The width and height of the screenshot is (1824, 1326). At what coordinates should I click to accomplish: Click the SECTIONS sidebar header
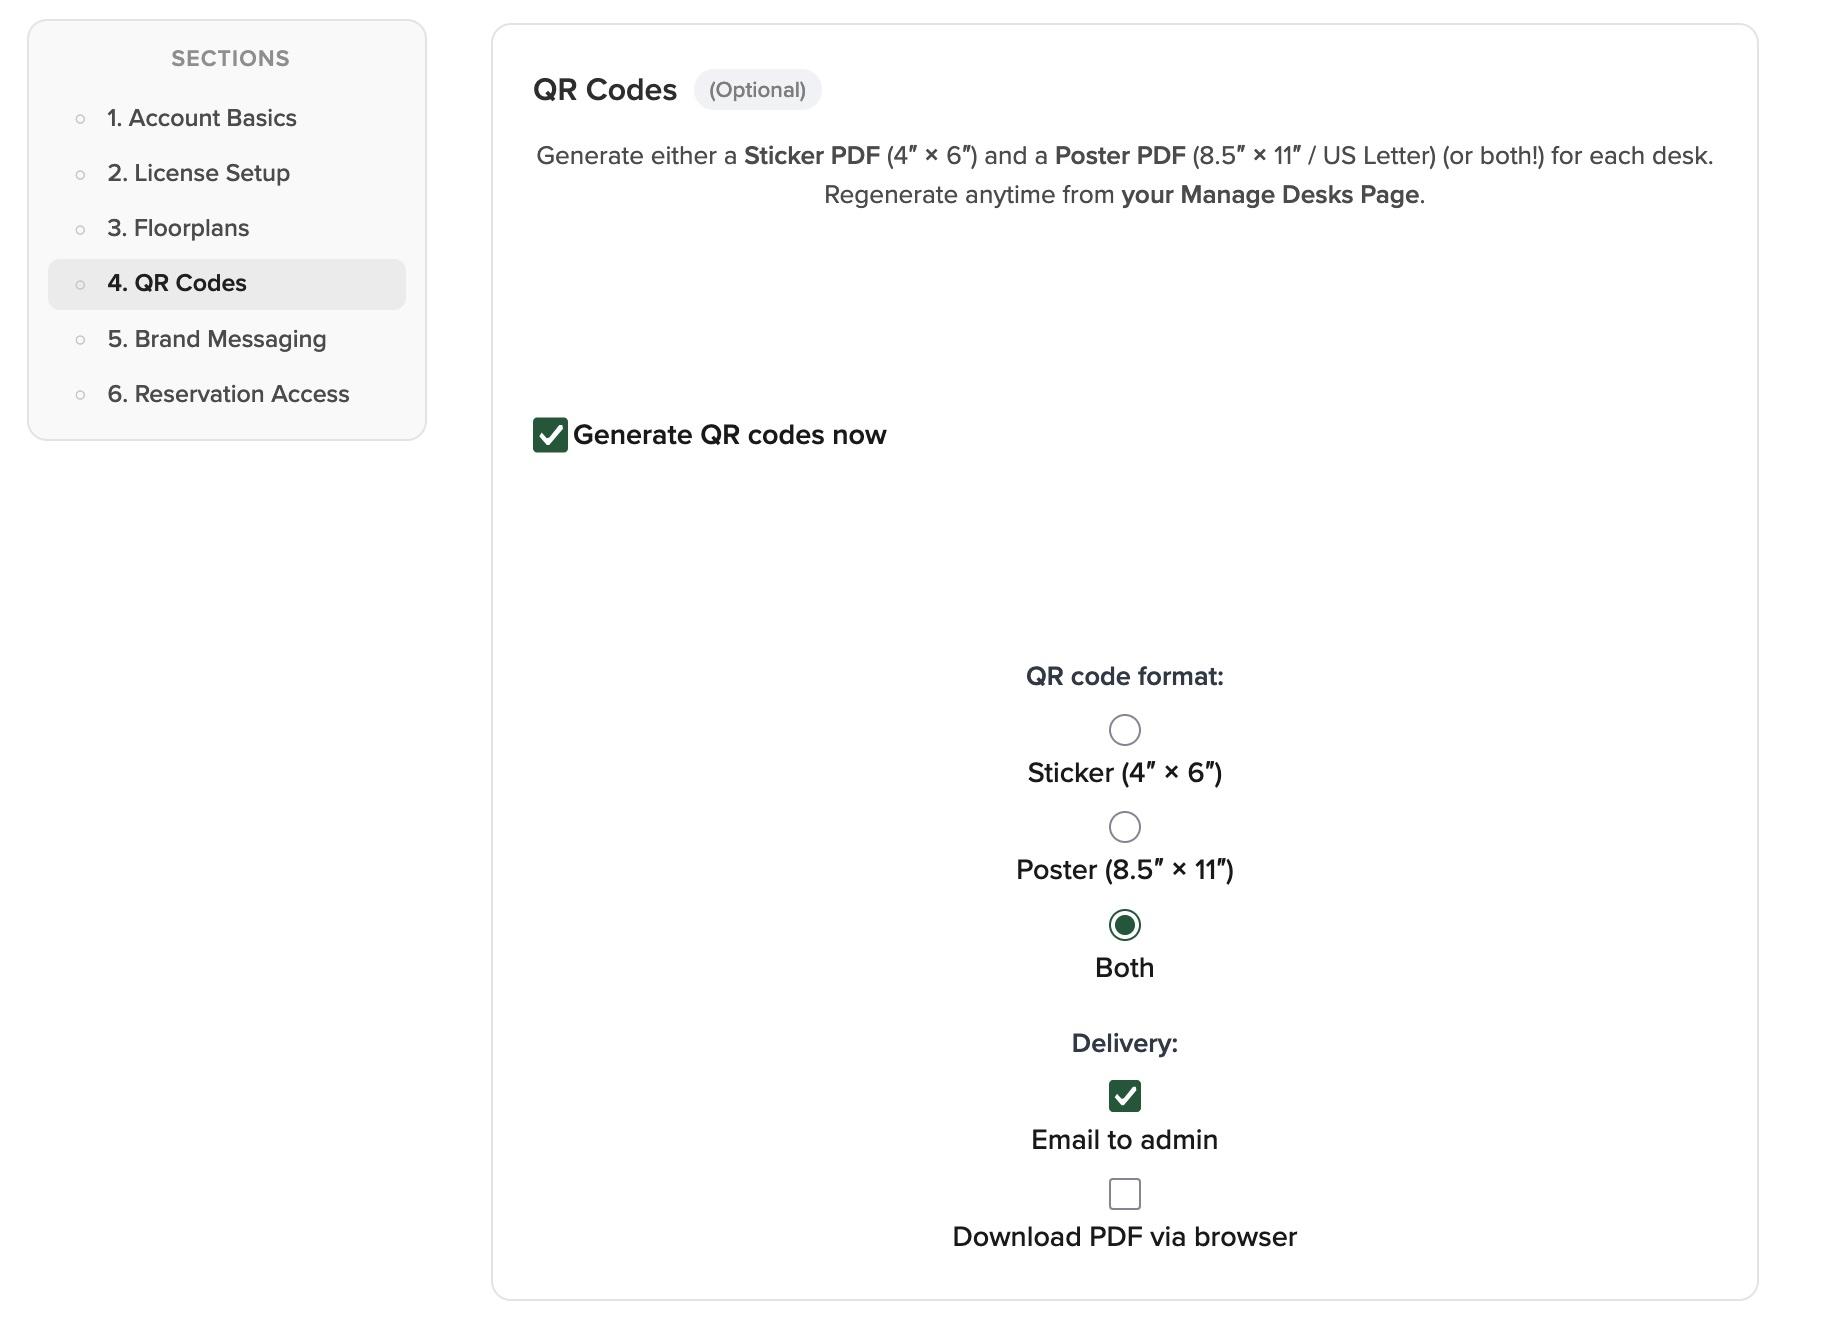pyautogui.click(x=230, y=59)
